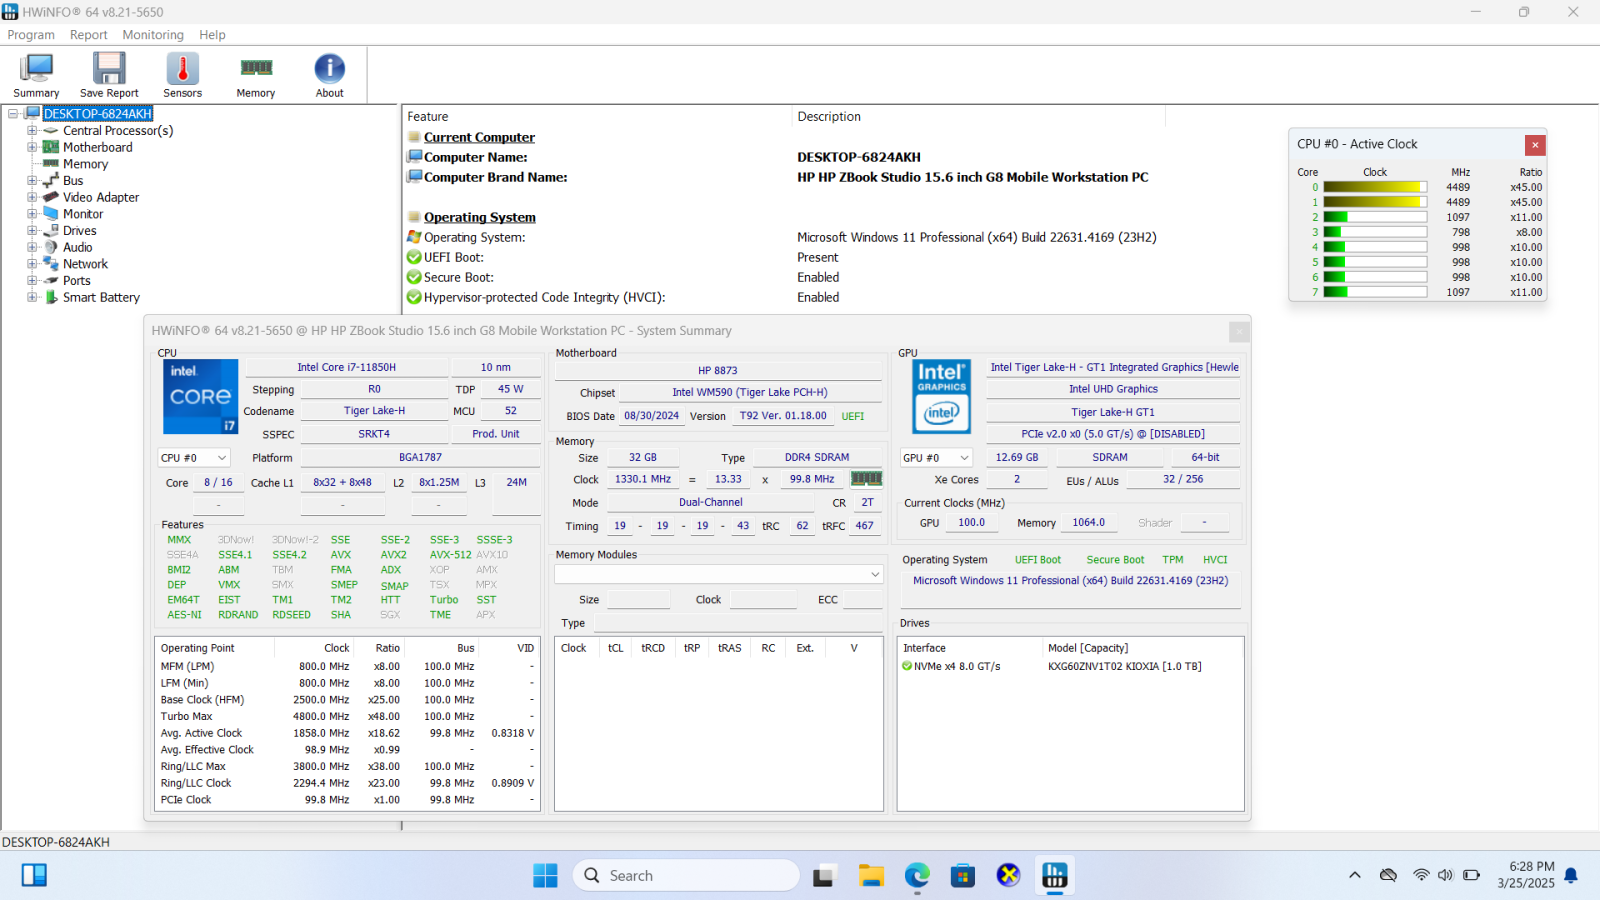Open the Program menu

31,35
